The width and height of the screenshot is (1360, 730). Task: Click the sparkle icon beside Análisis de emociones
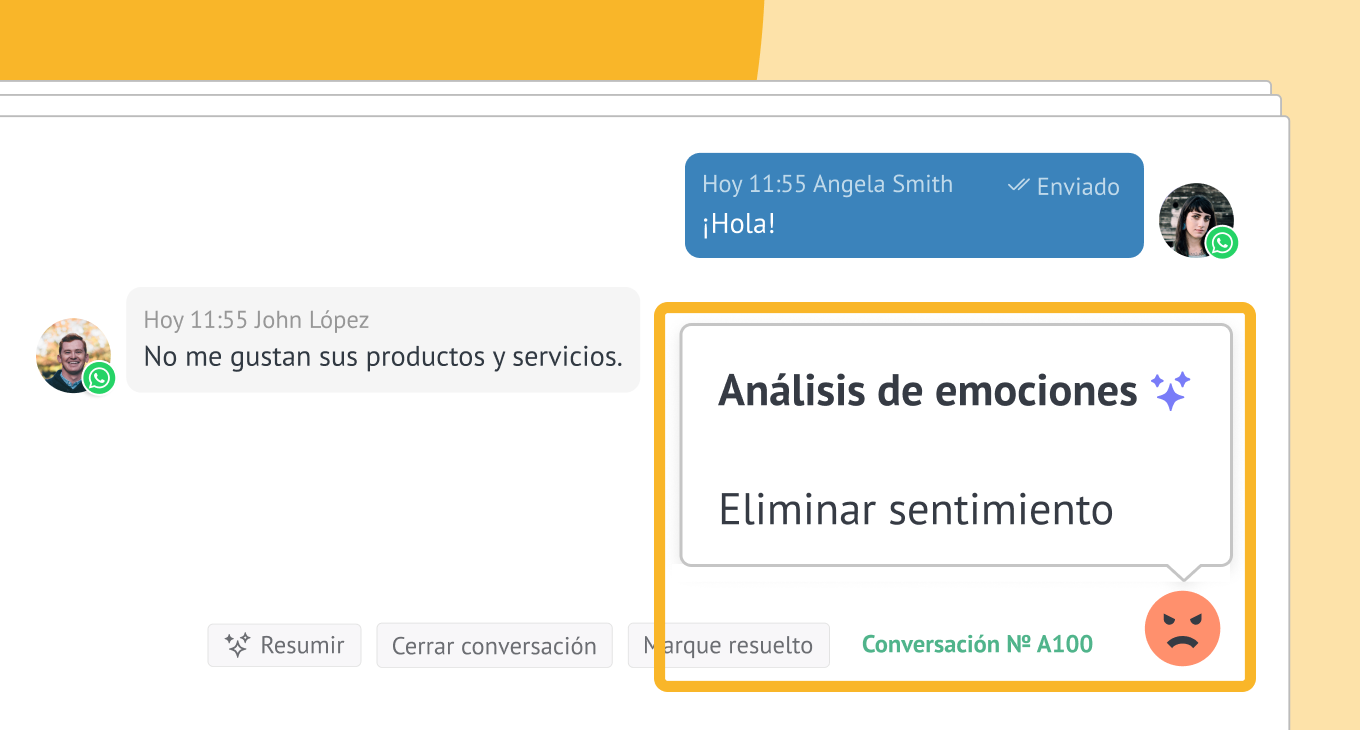(x=1170, y=391)
